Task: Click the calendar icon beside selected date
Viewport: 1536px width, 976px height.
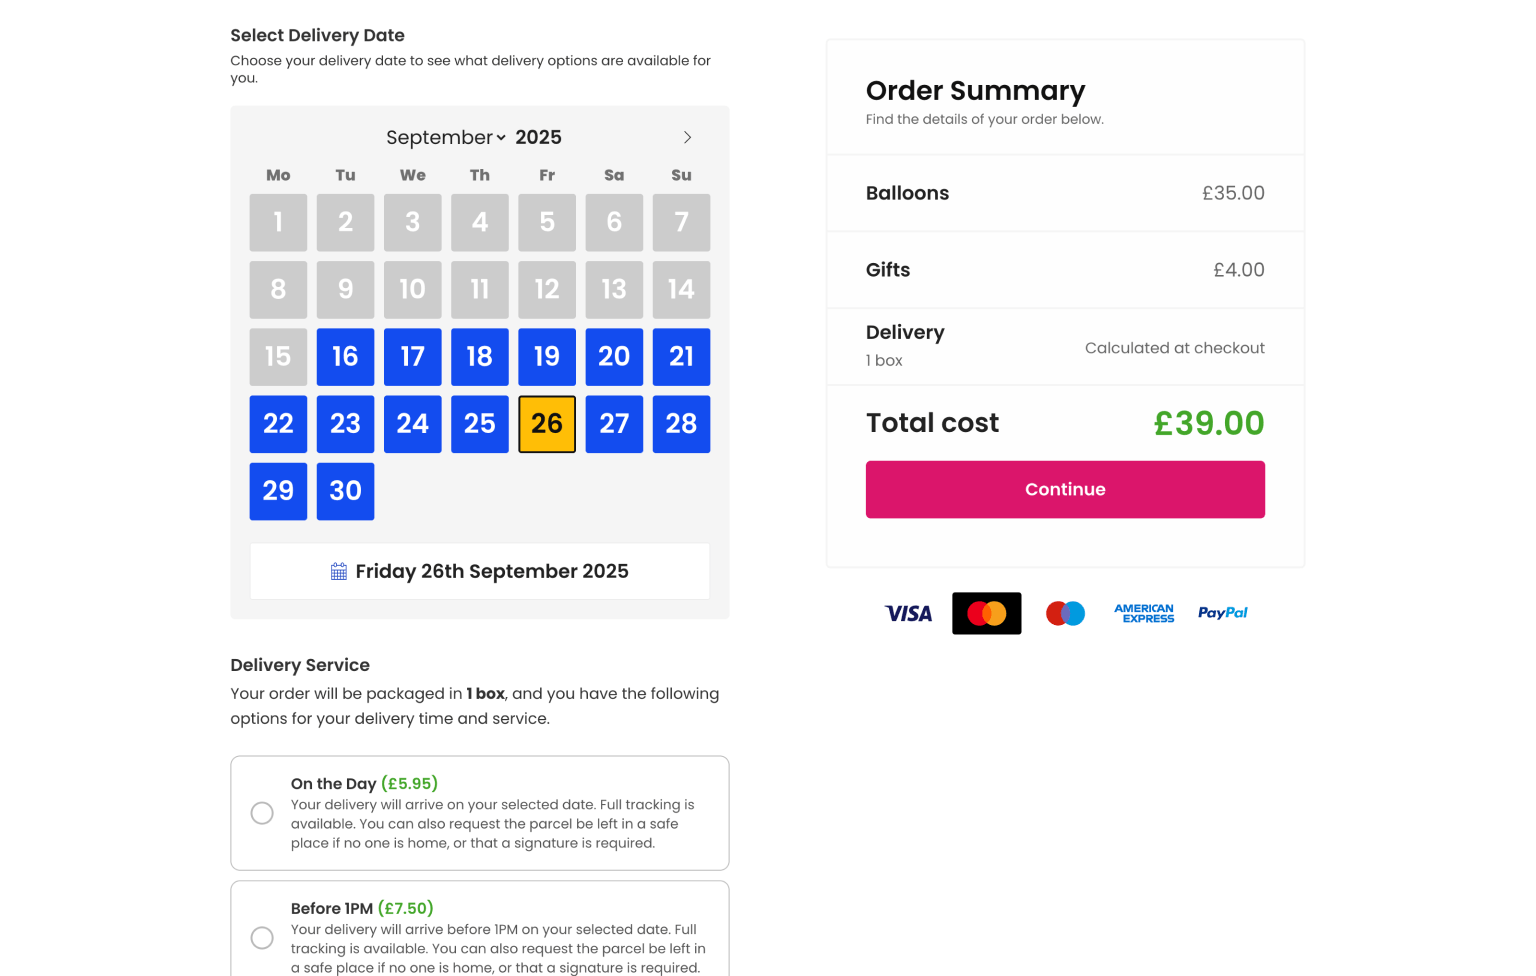Action: click(339, 572)
